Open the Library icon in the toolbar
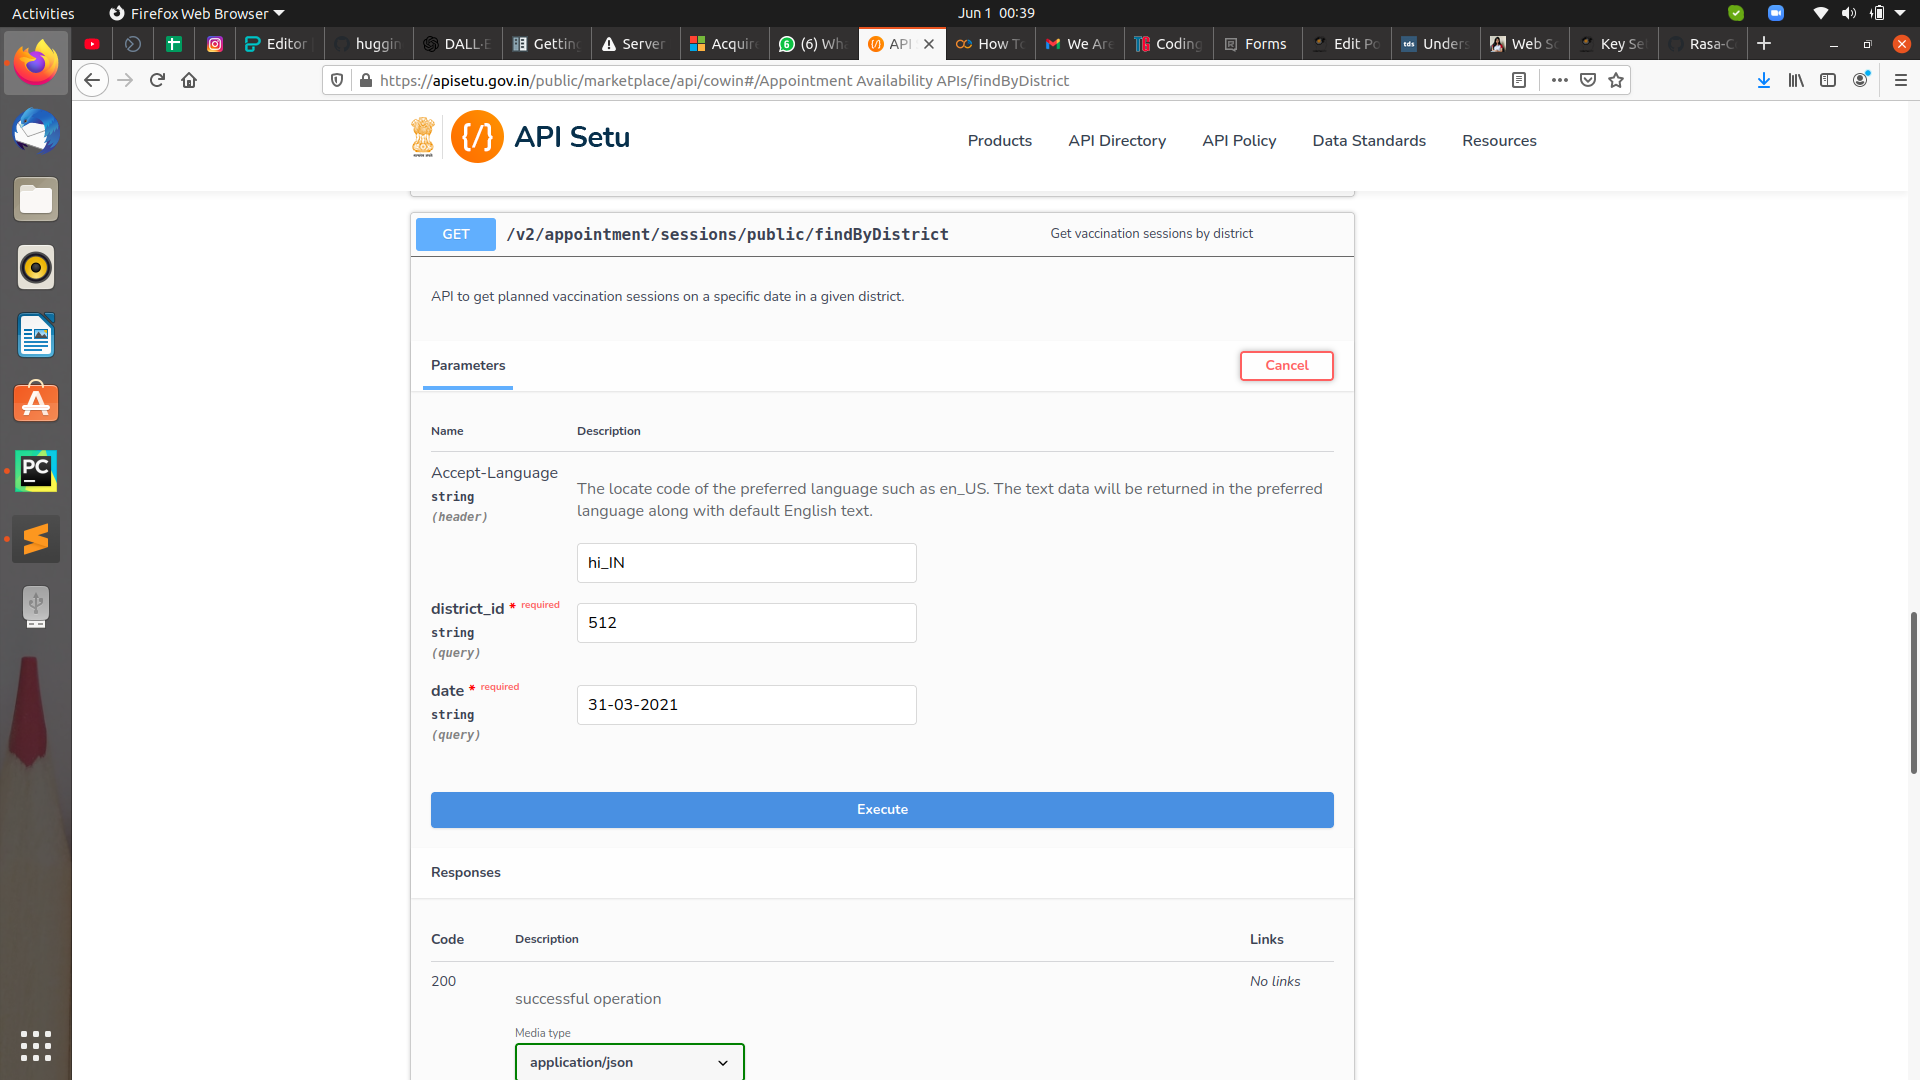Image resolution: width=1920 pixels, height=1080 pixels. [1796, 80]
